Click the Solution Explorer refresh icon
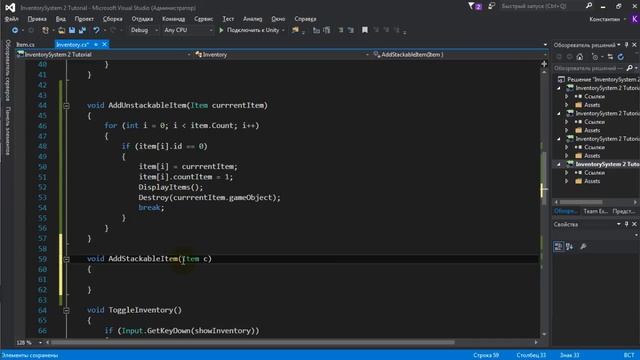640x360 pixels. 621,57
